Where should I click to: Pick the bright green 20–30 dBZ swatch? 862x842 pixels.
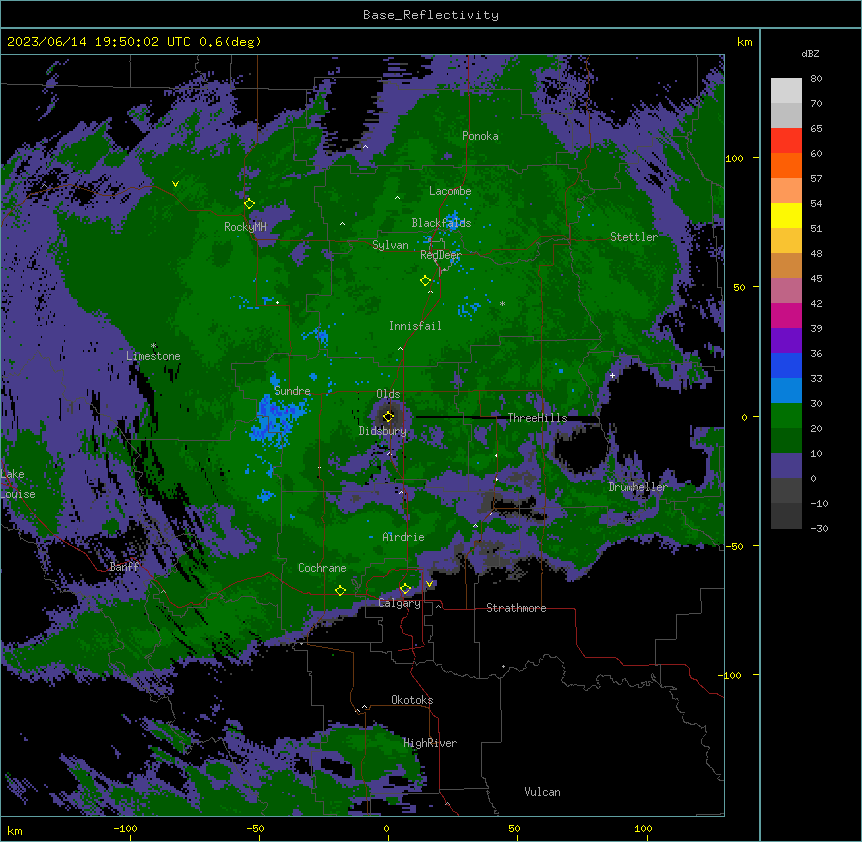coord(786,416)
